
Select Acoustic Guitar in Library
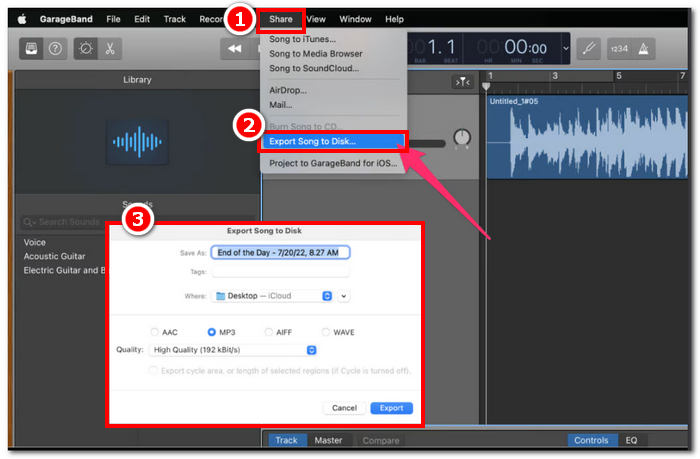click(54, 256)
